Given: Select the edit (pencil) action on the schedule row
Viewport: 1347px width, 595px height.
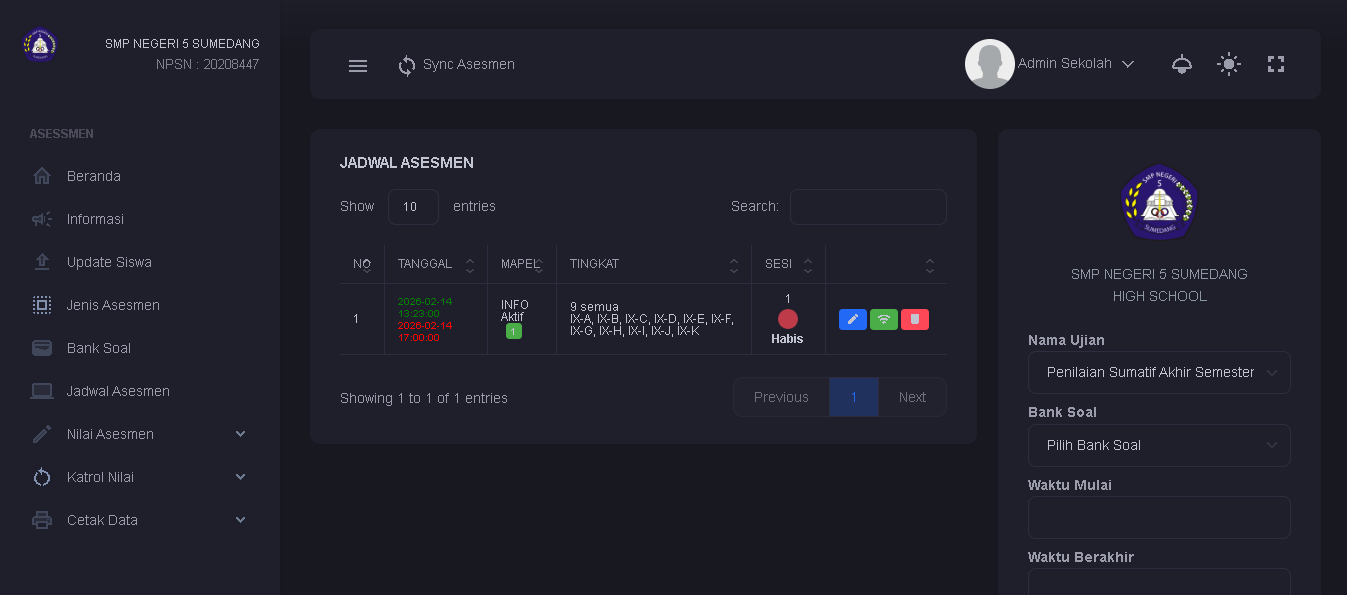Looking at the screenshot, I should pyautogui.click(x=852, y=318).
